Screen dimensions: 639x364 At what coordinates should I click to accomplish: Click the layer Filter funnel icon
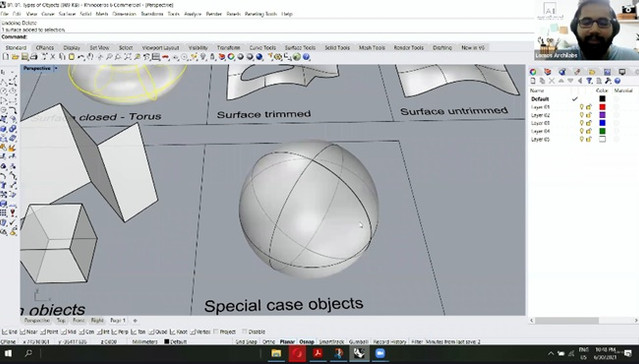pos(589,81)
